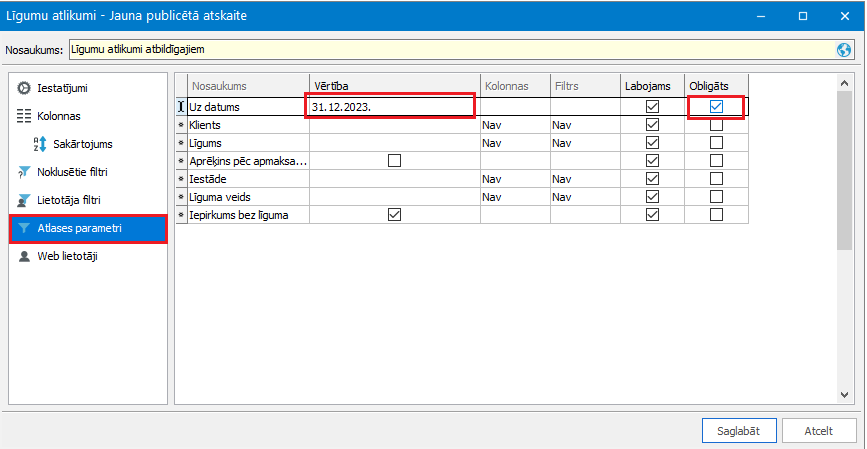Viewport: 867px width, 449px height.
Task: Toggle Labojams checkbox for Uz datums
Action: click(x=652, y=107)
